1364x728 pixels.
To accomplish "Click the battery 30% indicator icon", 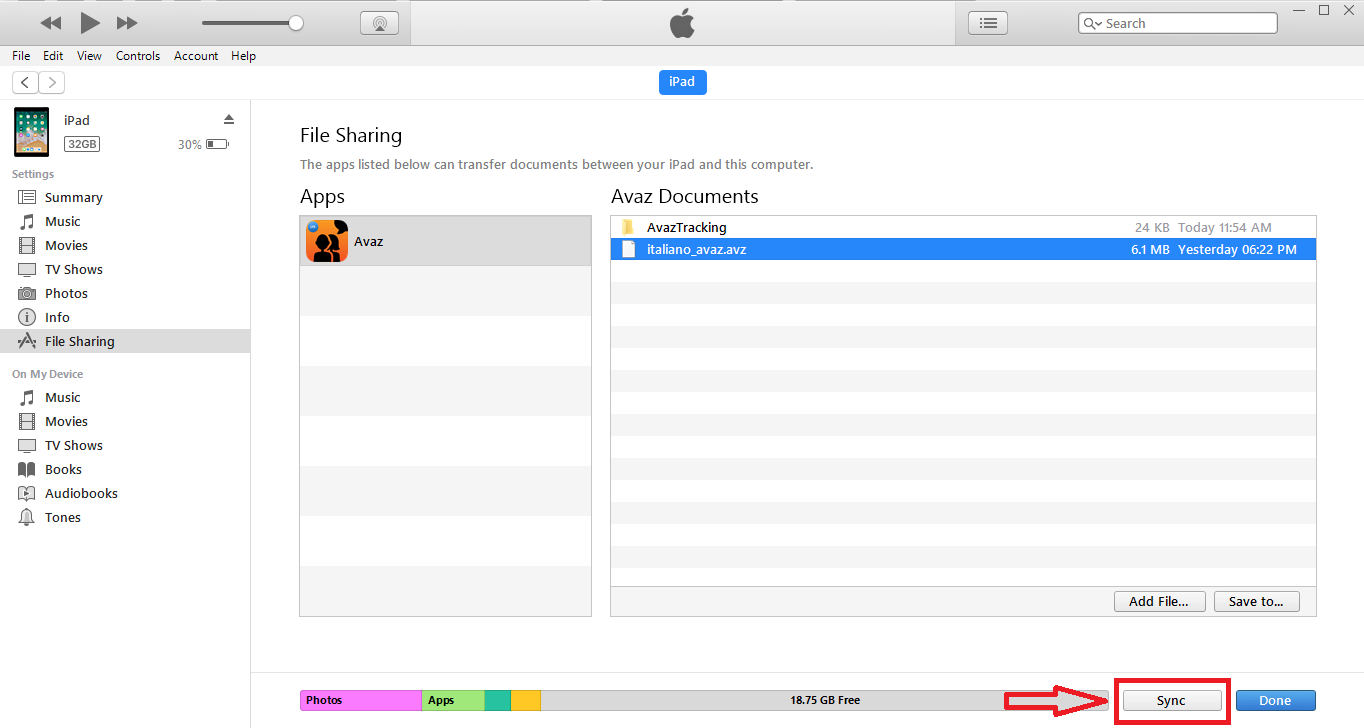I will (x=217, y=144).
